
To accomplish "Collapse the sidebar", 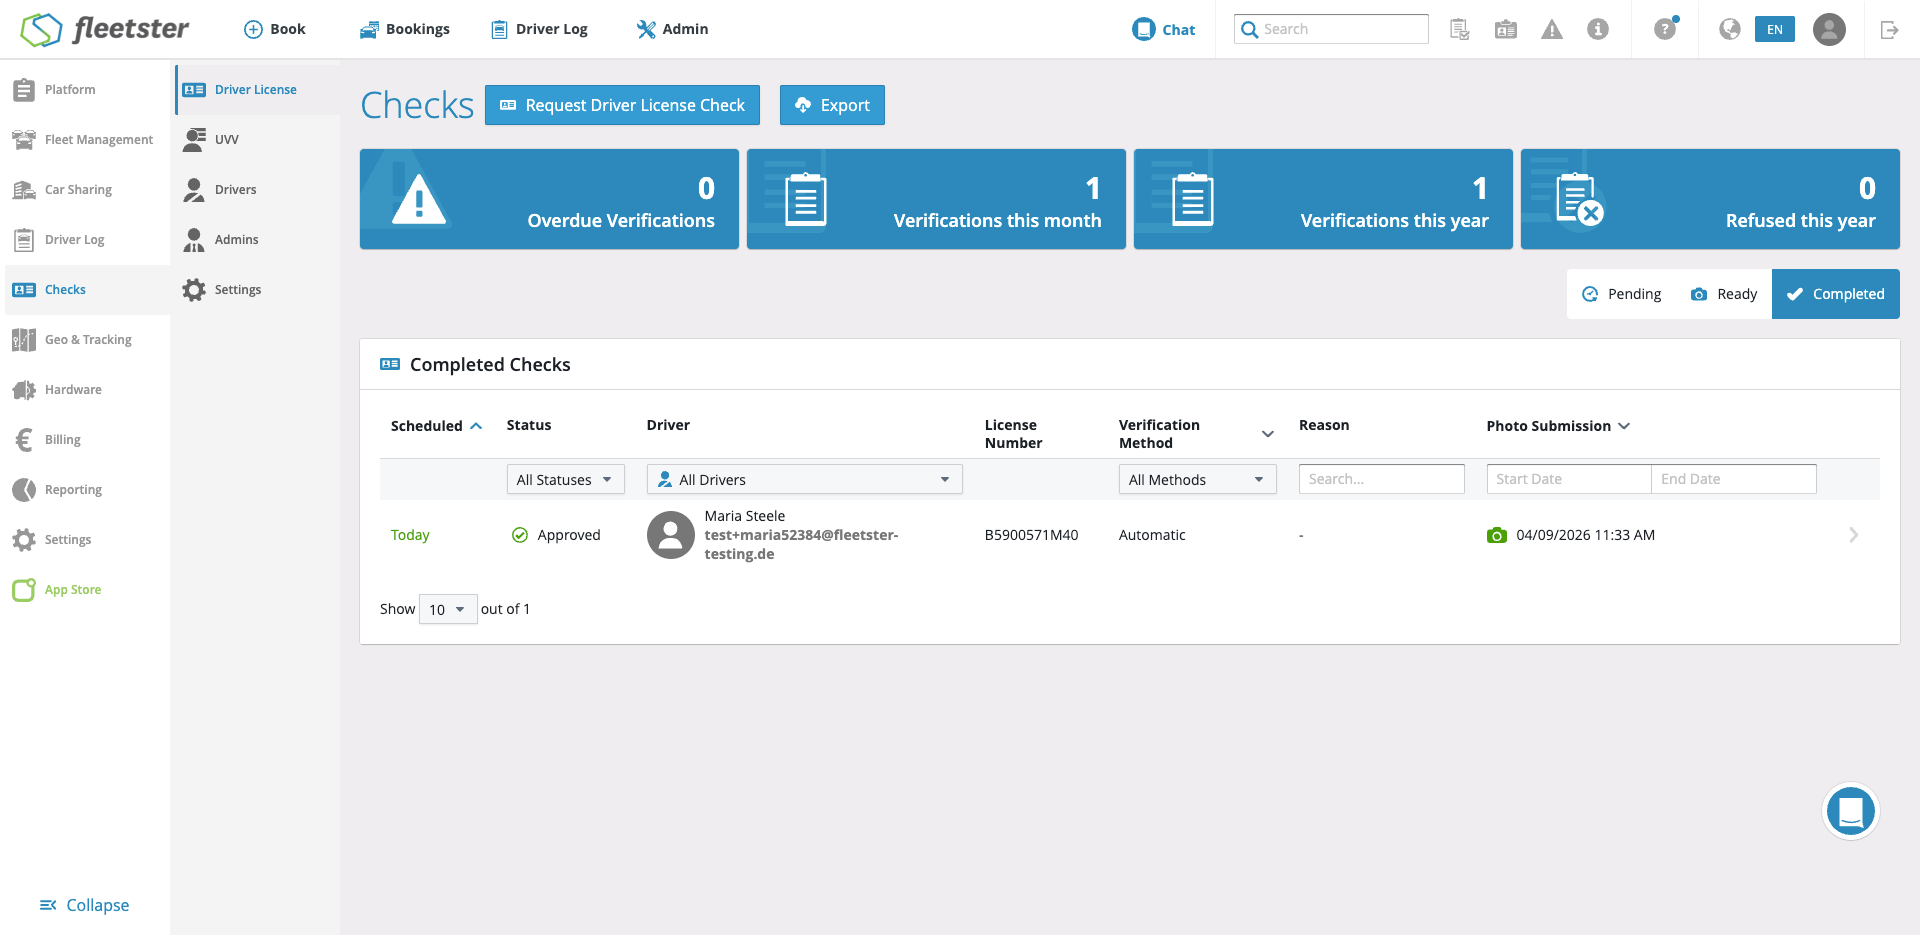I will tap(84, 905).
